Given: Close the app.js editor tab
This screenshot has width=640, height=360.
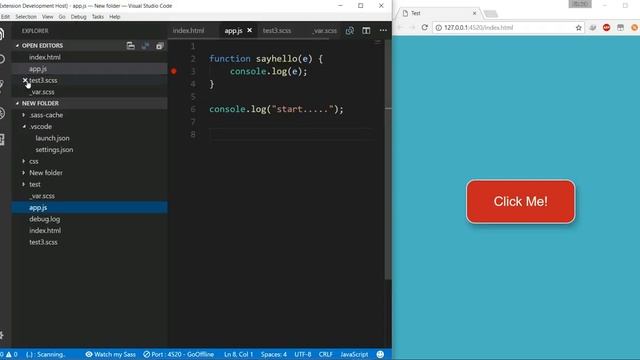Looking at the screenshot, I should pyautogui.click(x=249, y=30).
